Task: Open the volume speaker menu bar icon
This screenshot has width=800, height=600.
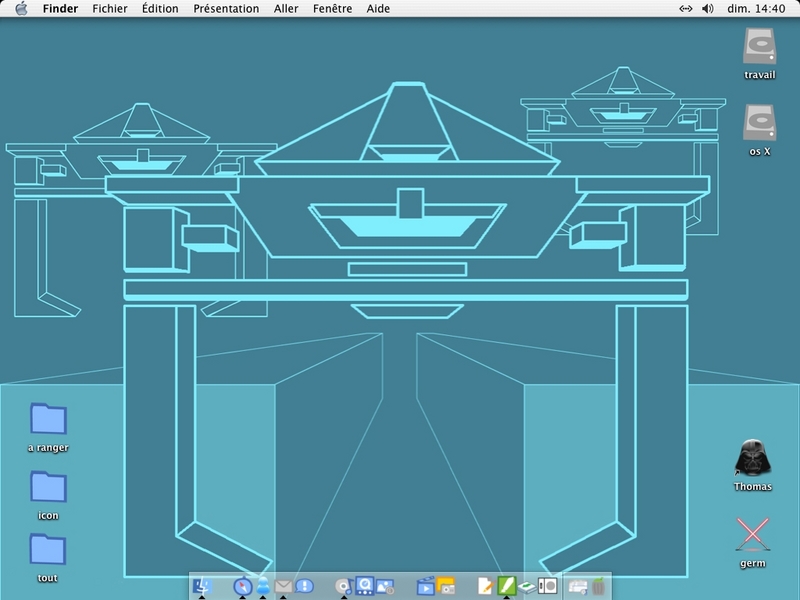Action: click(708, 8)
